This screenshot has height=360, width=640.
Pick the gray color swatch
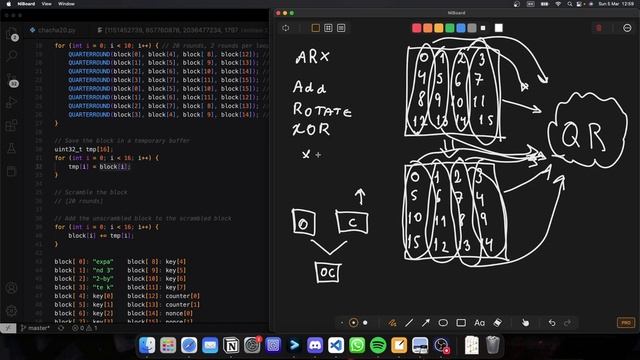coord(472,28)
